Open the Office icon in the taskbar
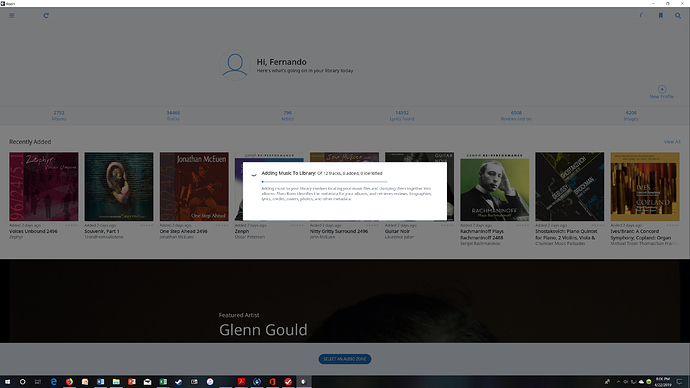Viewport: 690px width, 388px height. pyautogui.click(x=272, y=382)
